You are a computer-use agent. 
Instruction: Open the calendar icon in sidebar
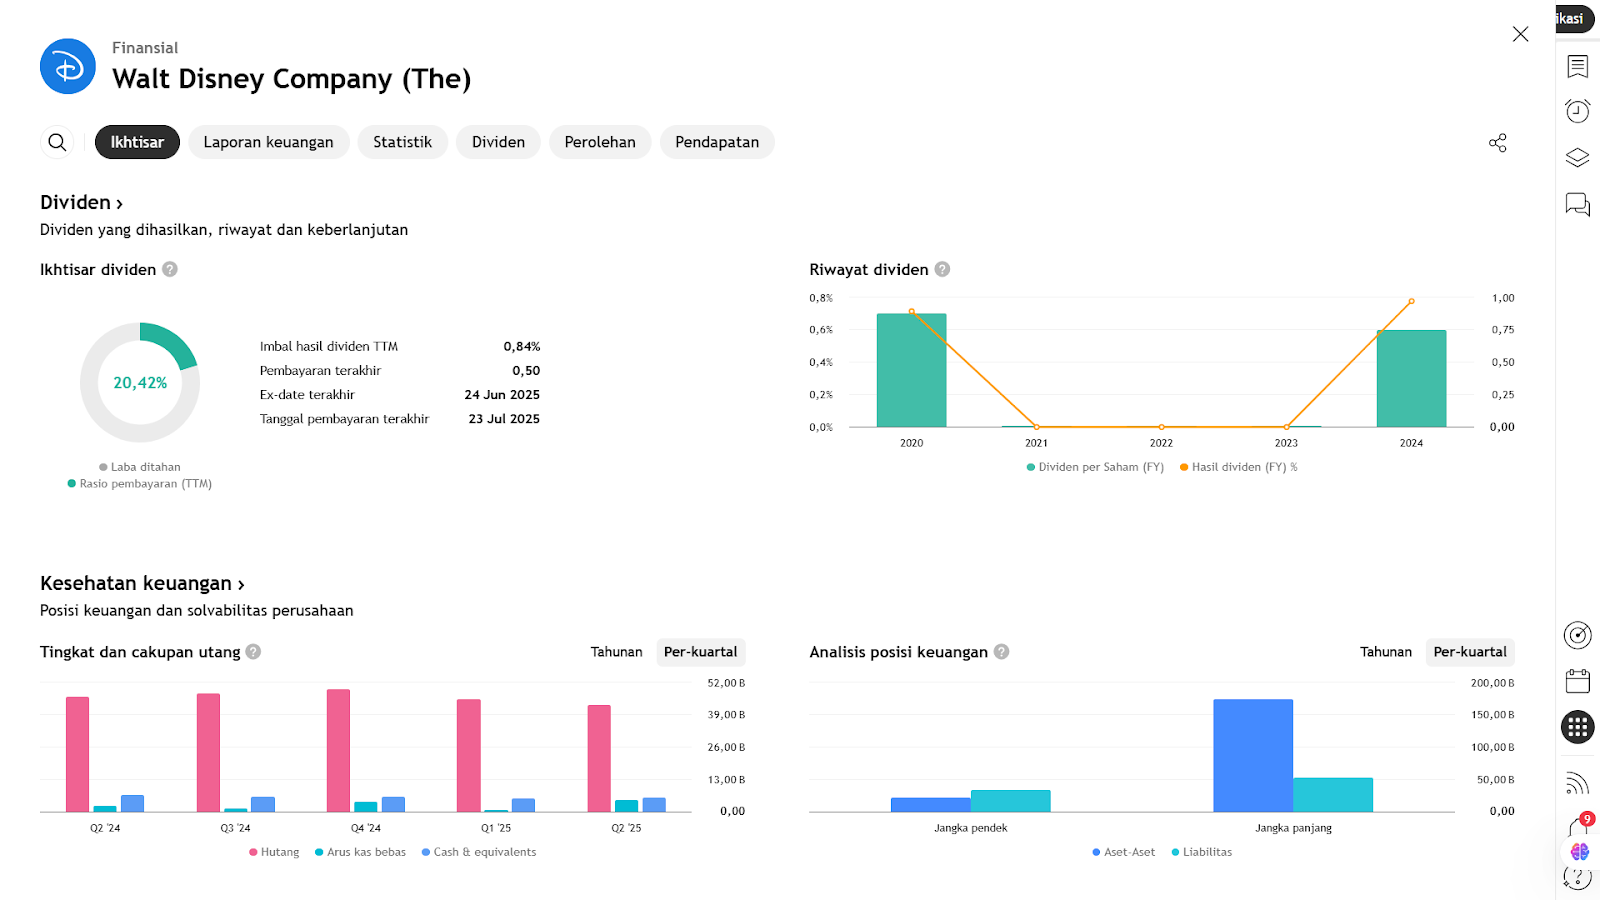click(1577, 682)
